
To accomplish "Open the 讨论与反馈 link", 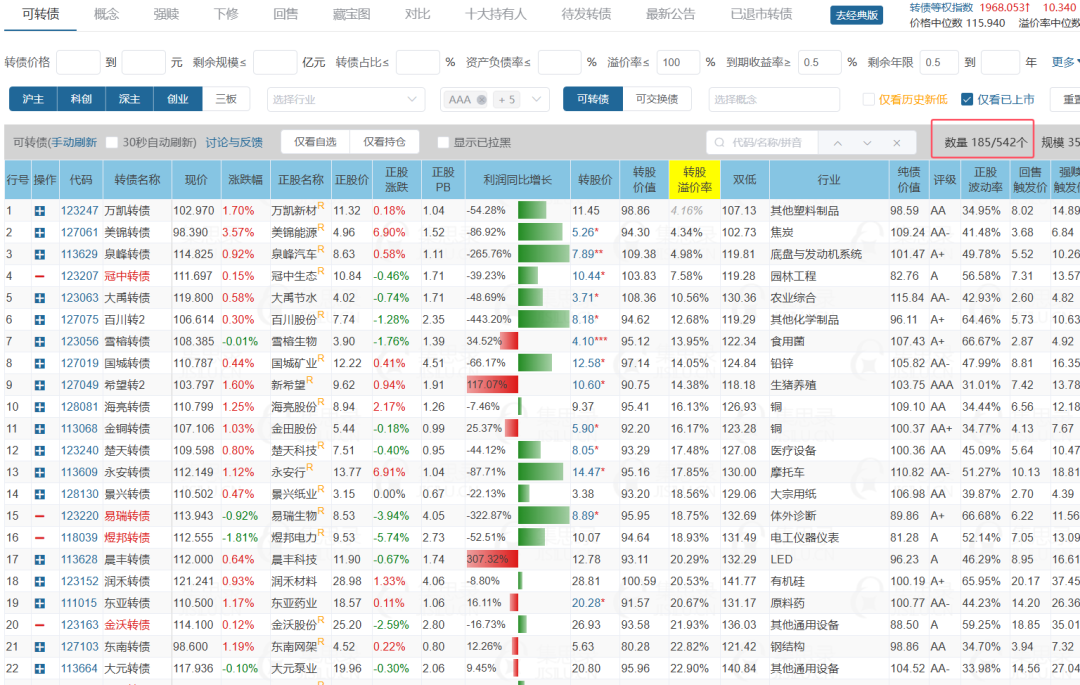I will tap(234, 143).
